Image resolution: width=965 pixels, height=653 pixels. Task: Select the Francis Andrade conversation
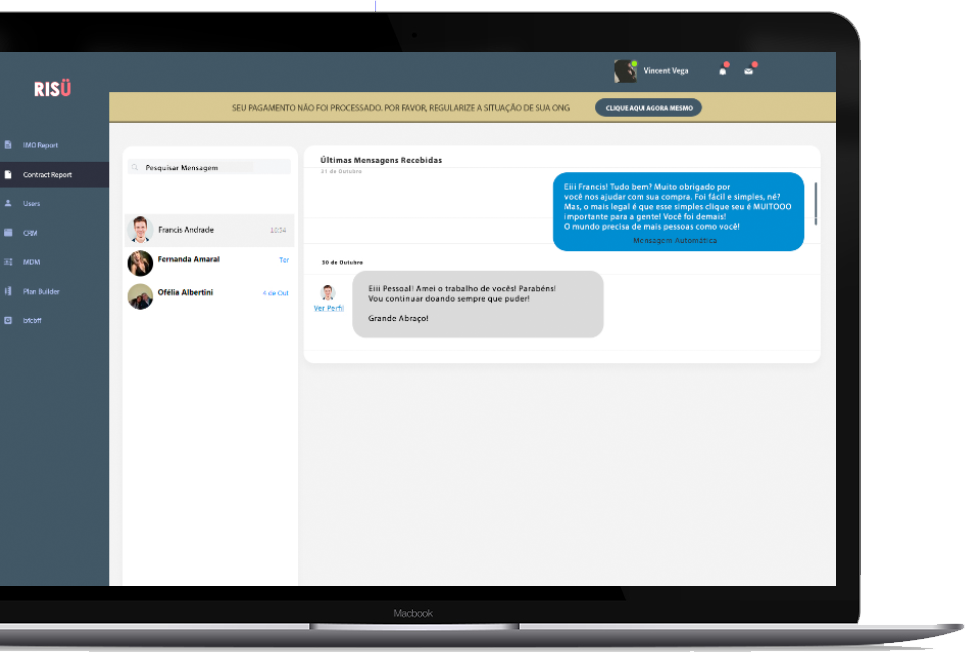coord(210,230)
